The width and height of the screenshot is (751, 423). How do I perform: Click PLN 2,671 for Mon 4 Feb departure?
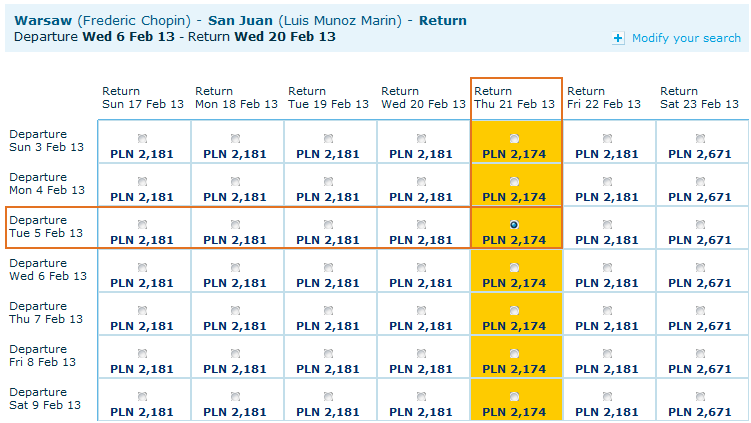700,197
